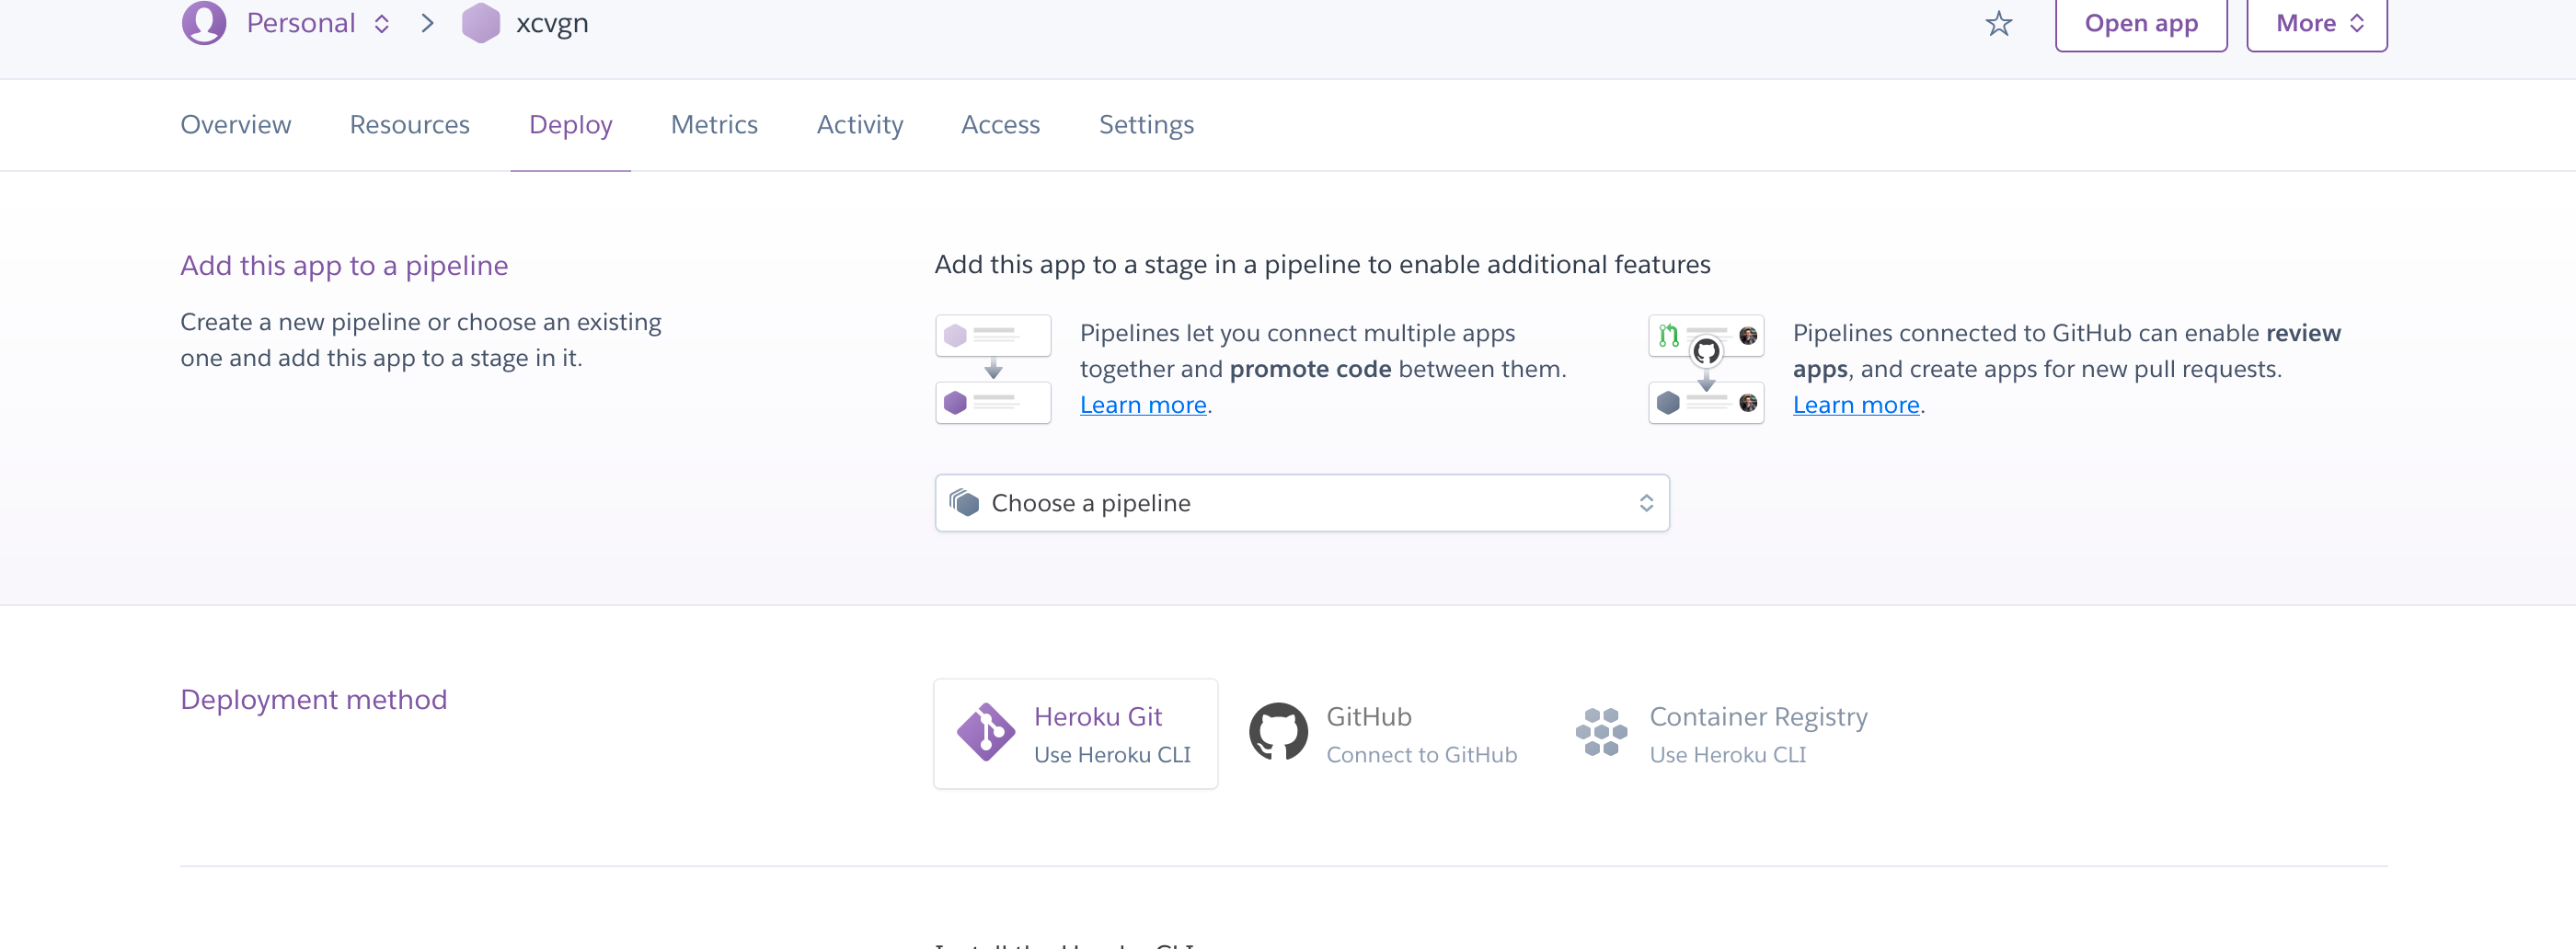Click Learn more about review apps

[x=1856, y=404]
